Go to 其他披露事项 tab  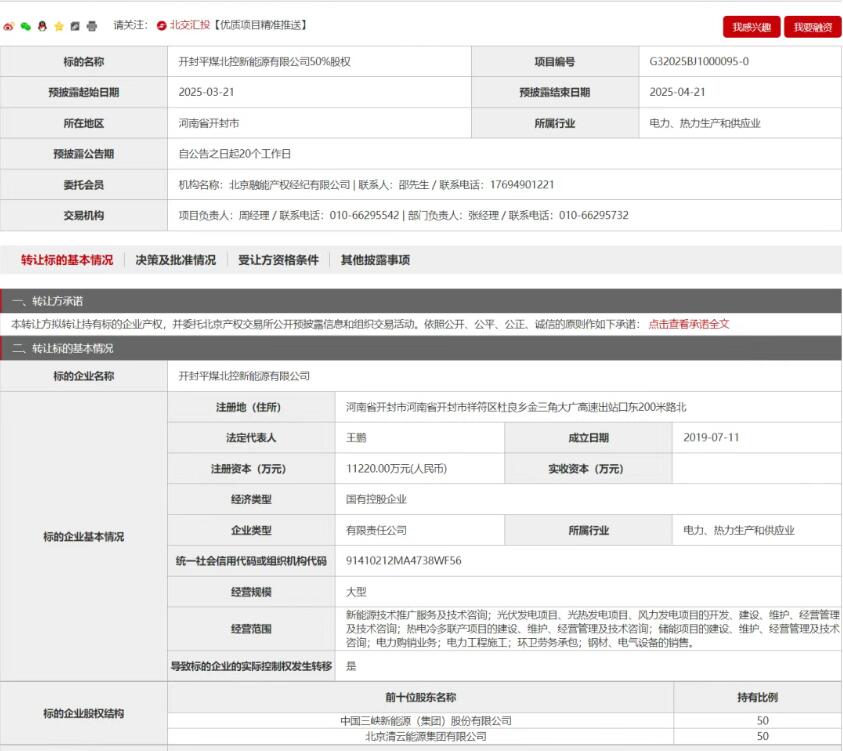[375, 260]
